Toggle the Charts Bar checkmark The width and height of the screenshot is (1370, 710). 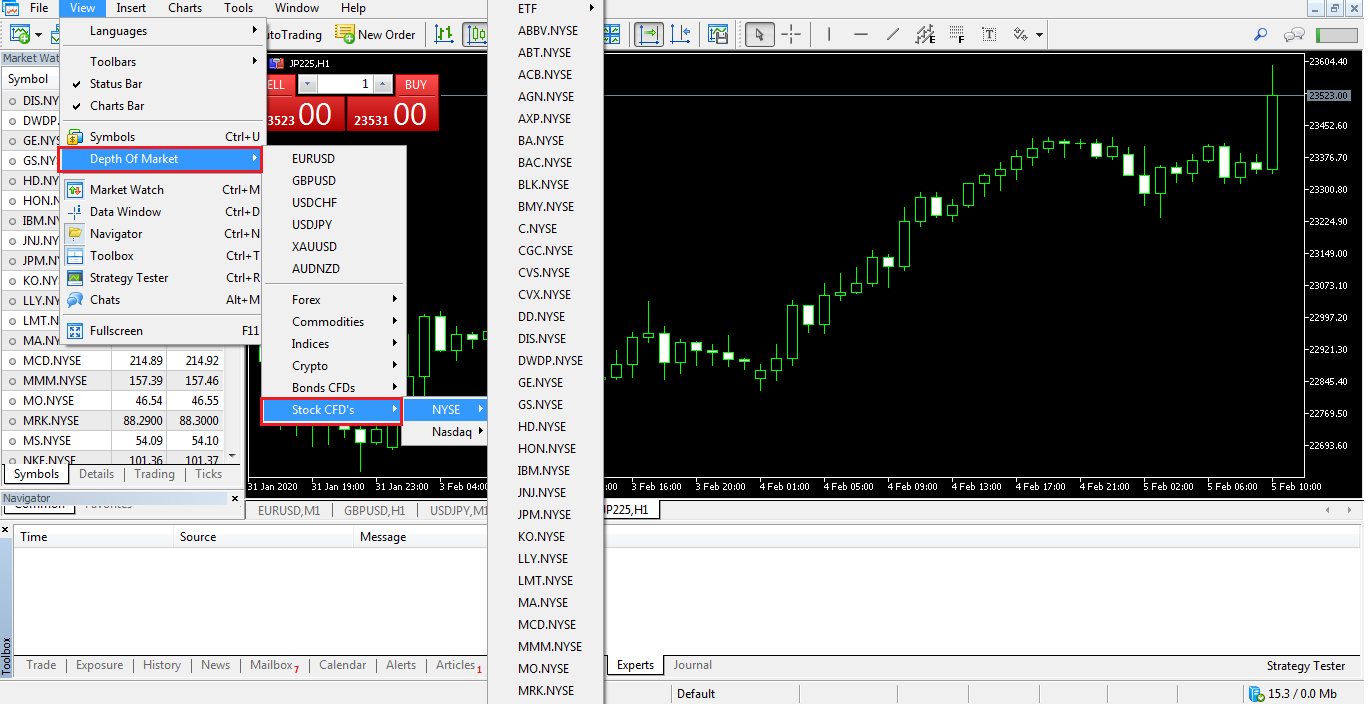click(x=76, y=106)
